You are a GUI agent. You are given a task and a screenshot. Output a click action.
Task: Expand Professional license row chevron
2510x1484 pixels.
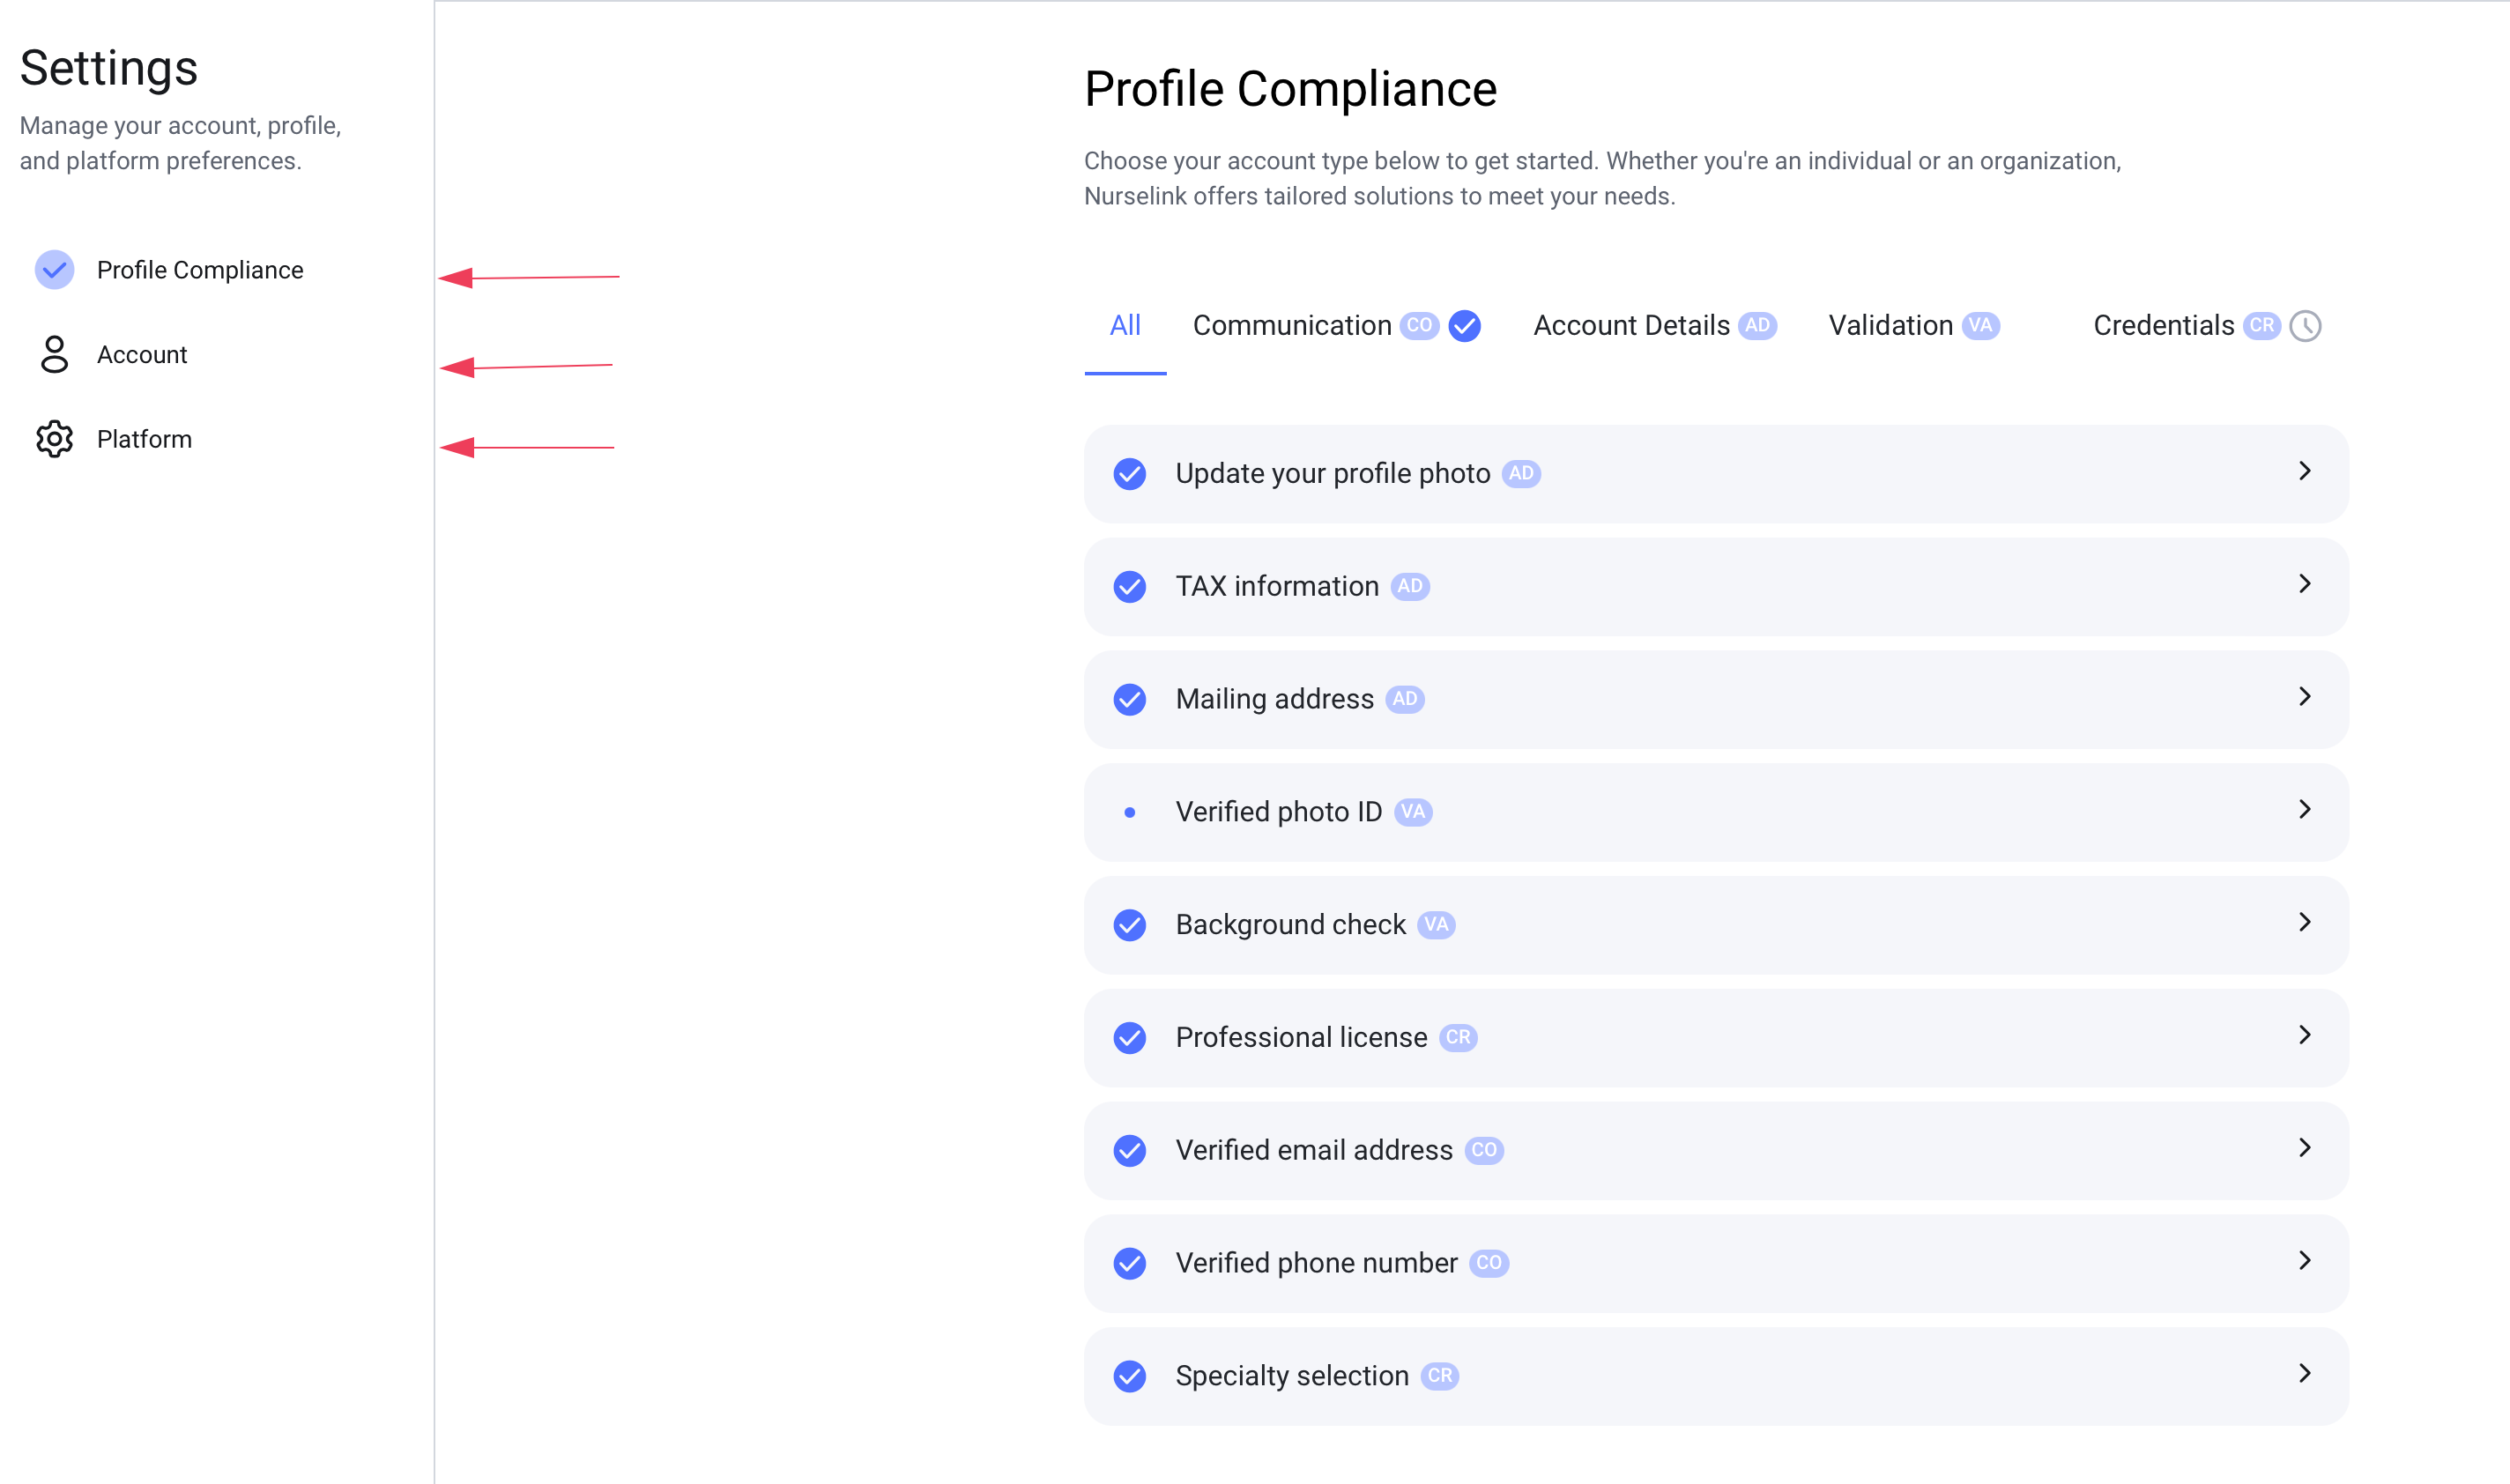pos(2305,1036)
